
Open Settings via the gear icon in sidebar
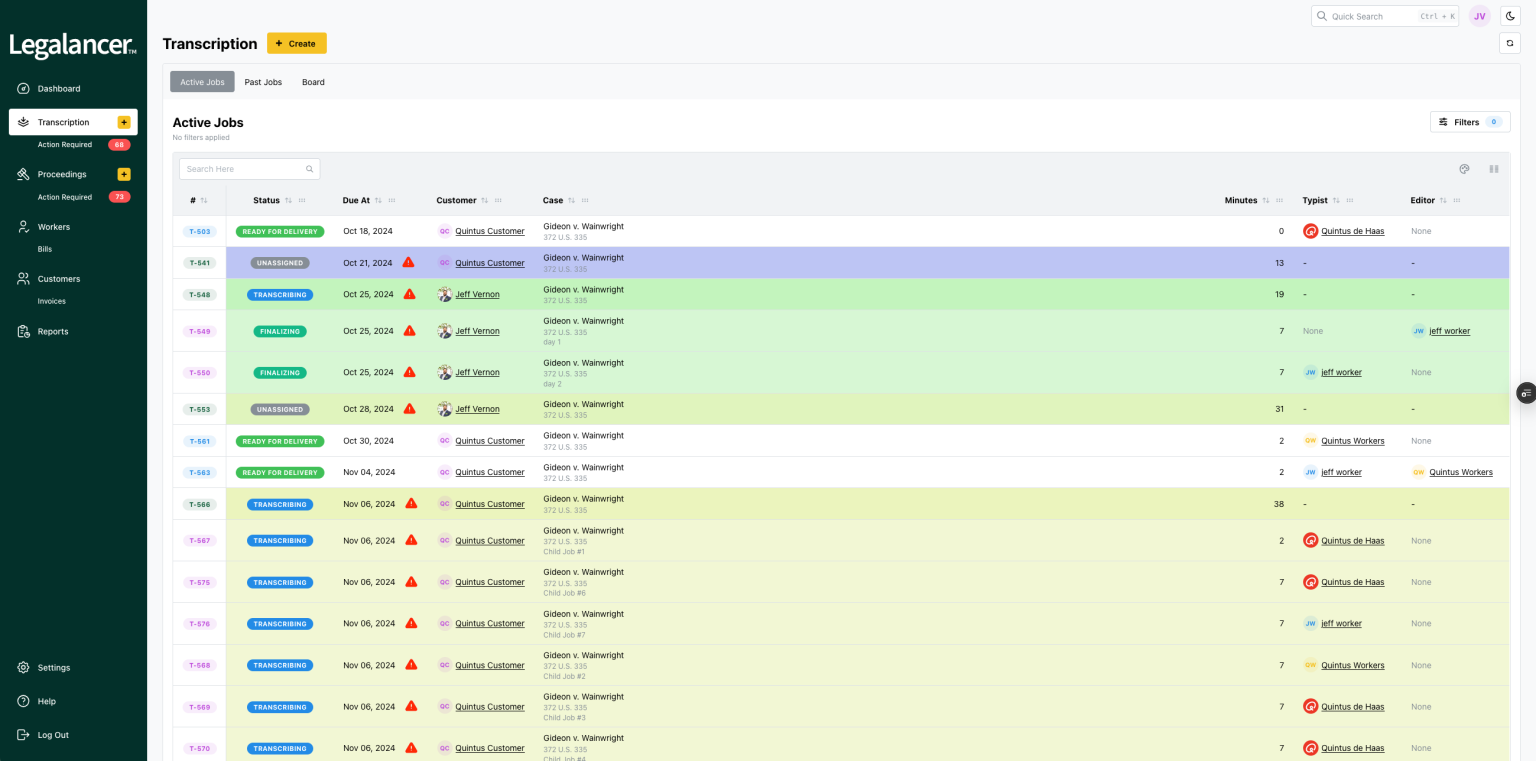tap(23, 667)
